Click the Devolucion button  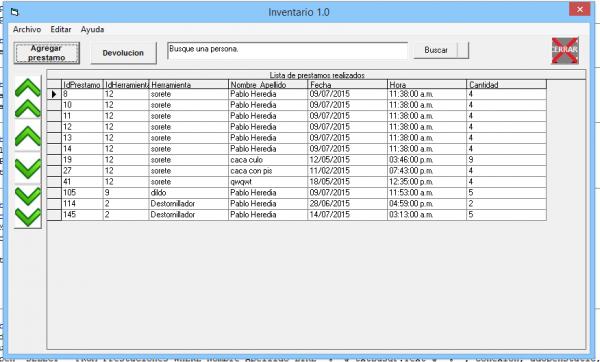click(123, 53)
